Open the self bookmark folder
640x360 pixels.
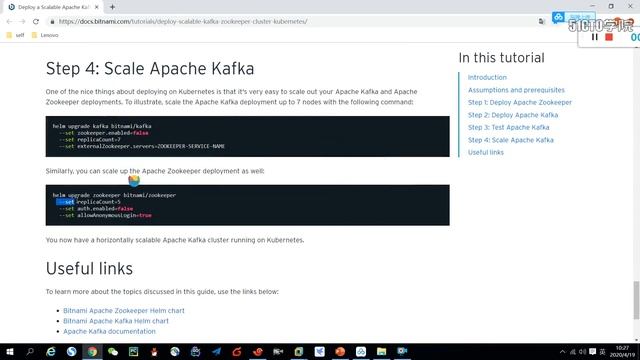click(16, 35)
